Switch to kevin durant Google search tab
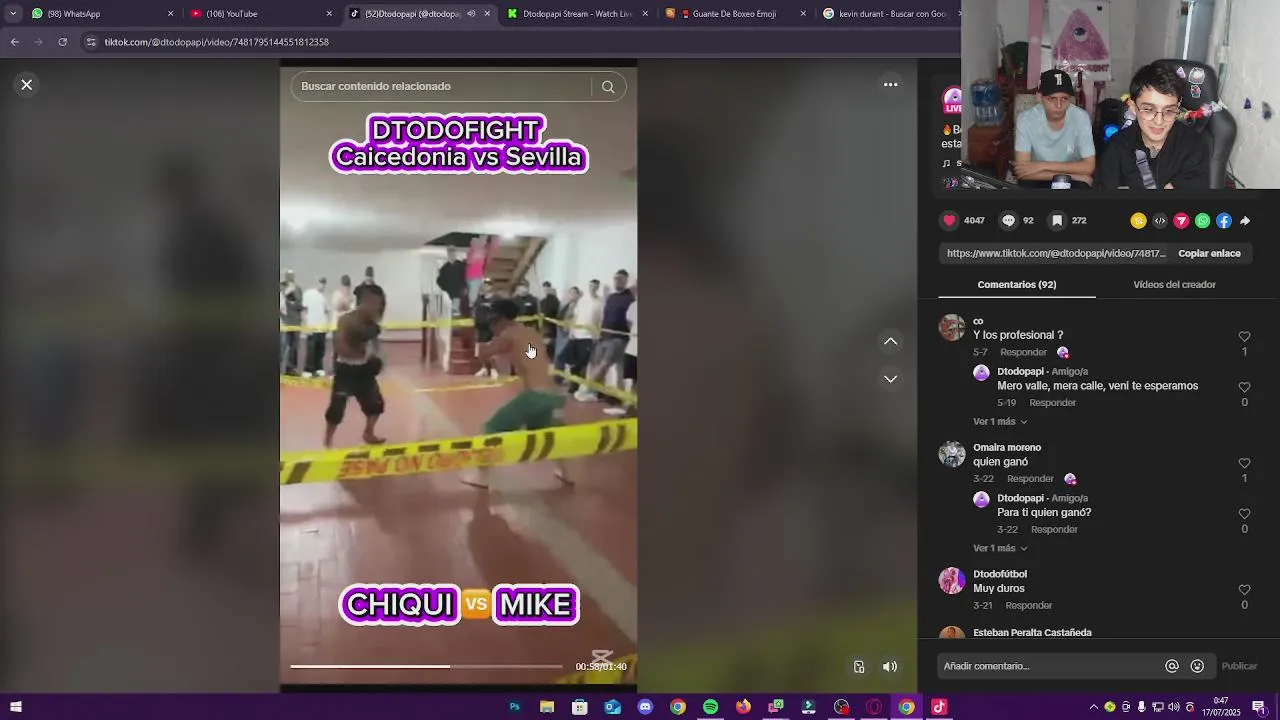 pyautogui.click(x=888, y=14)
